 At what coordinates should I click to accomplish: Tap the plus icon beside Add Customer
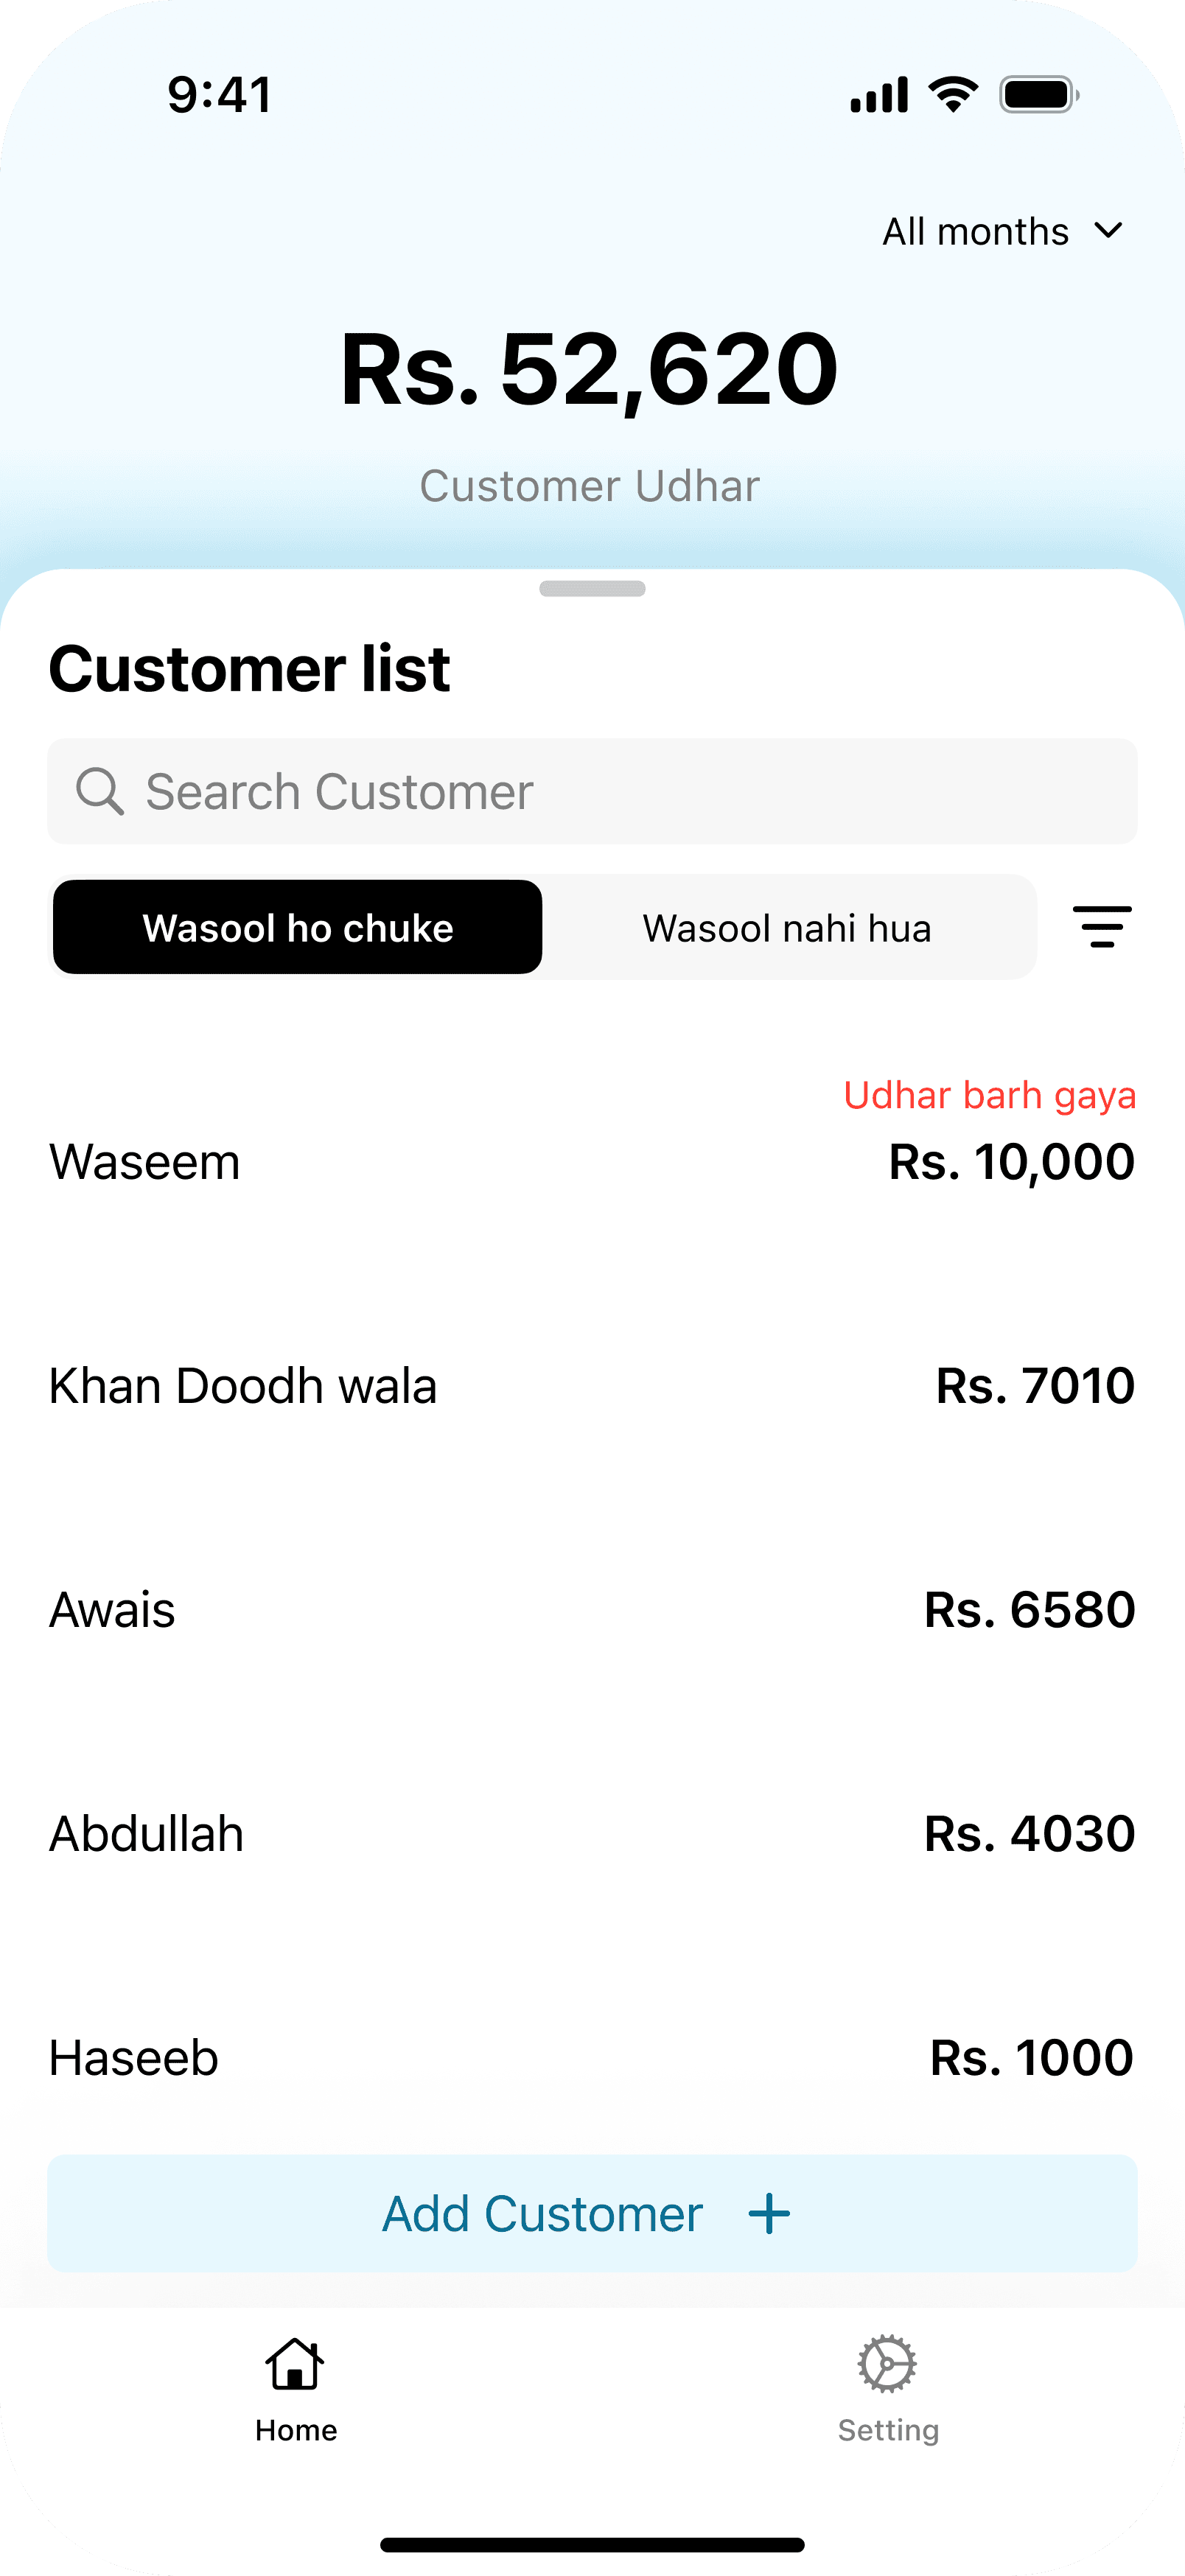click(769, 2214)
